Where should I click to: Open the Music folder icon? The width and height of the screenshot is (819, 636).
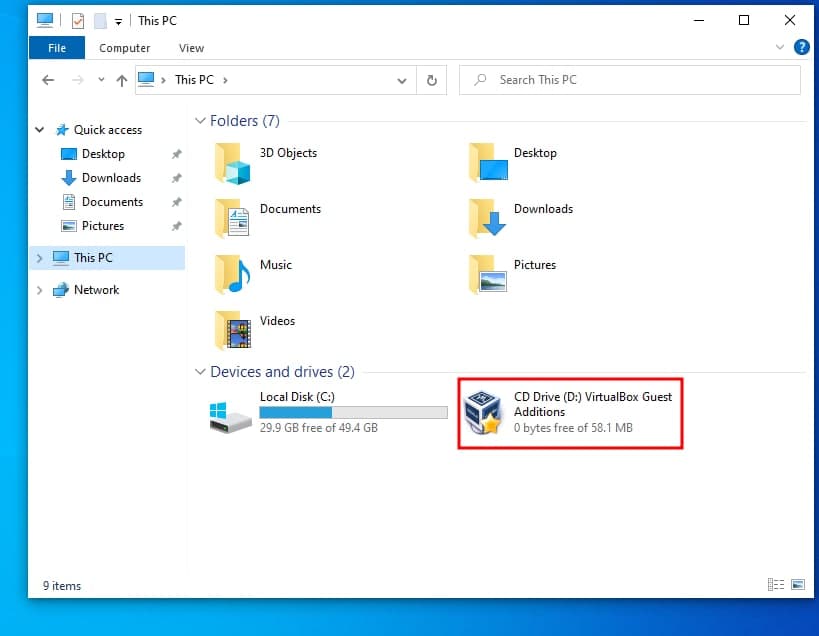[x=232, y=275]
